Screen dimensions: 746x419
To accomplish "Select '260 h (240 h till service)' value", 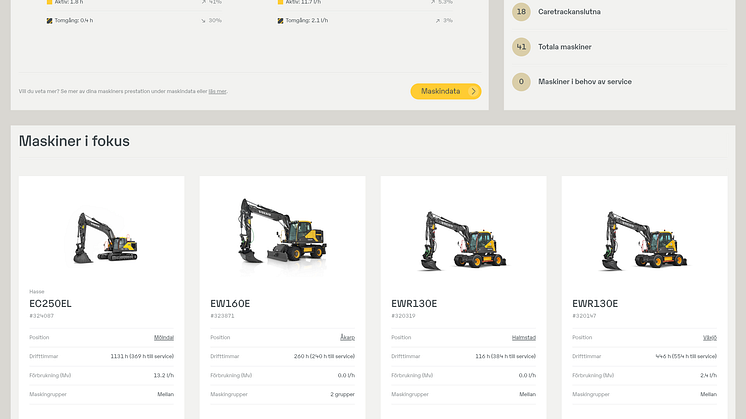I will [324, 356].
